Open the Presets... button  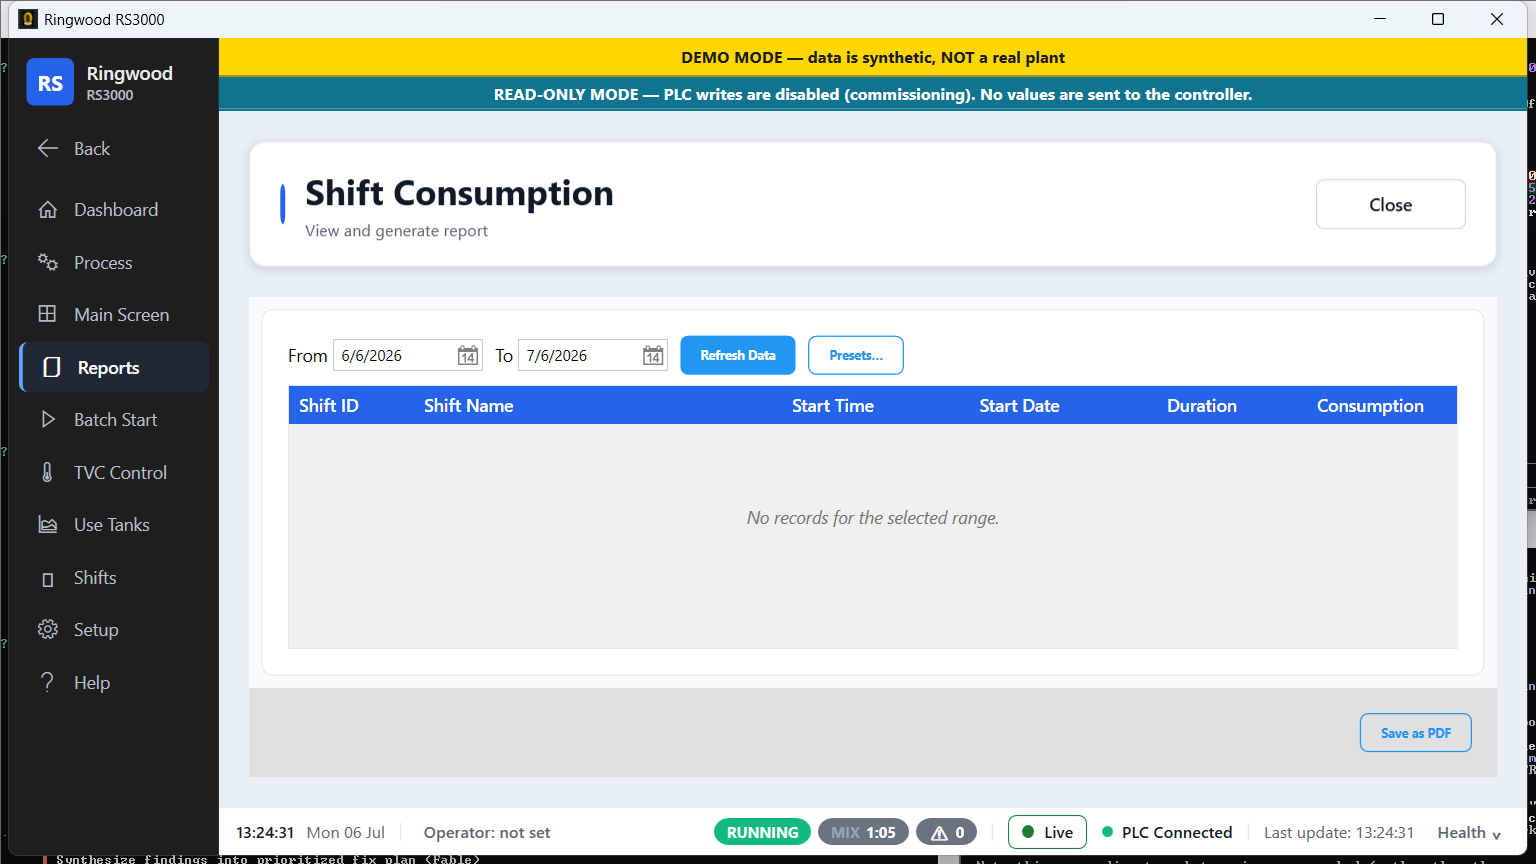pyautogui.click(x=856, y=355)
